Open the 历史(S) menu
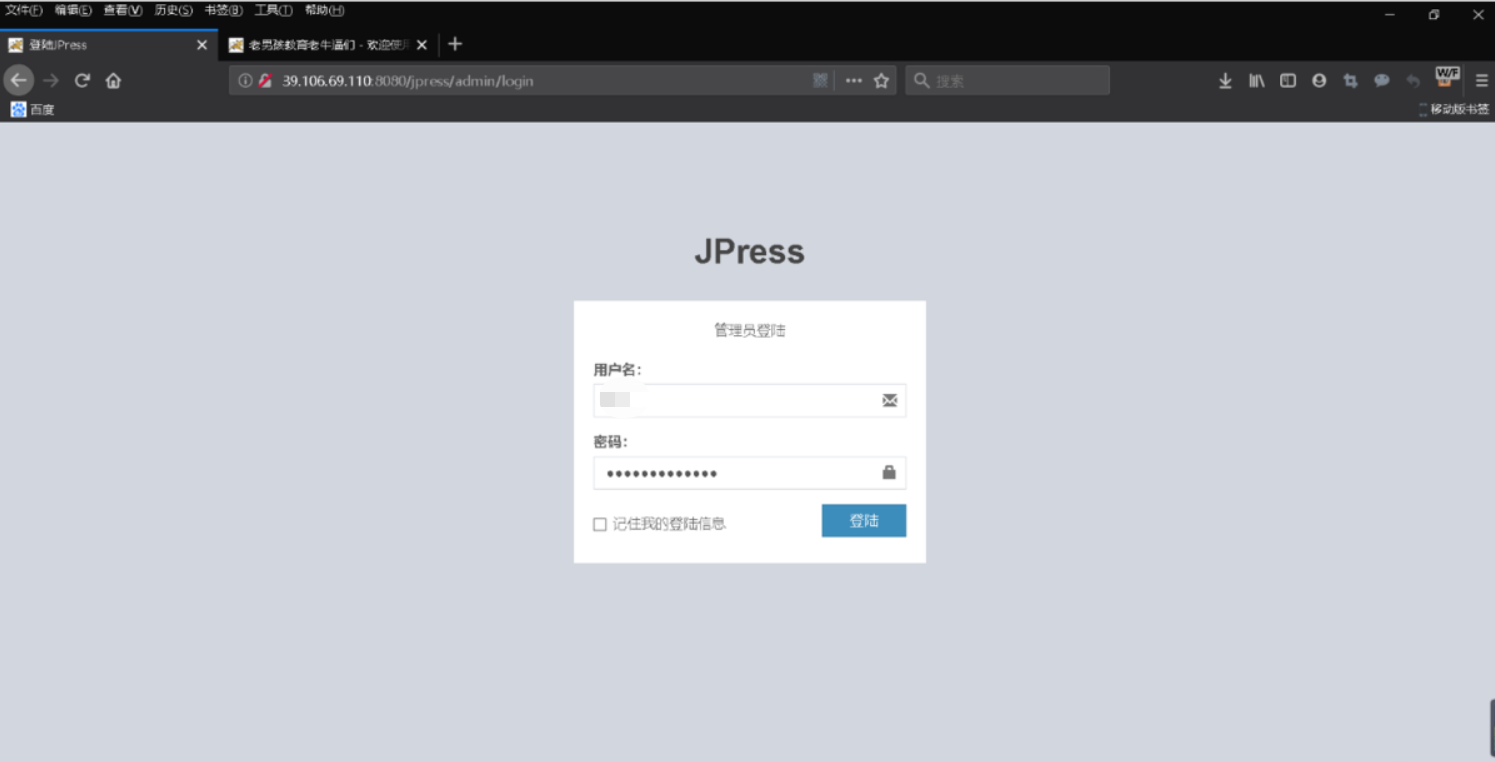Viewport: 1495px width, 762px height. point(173,10)
